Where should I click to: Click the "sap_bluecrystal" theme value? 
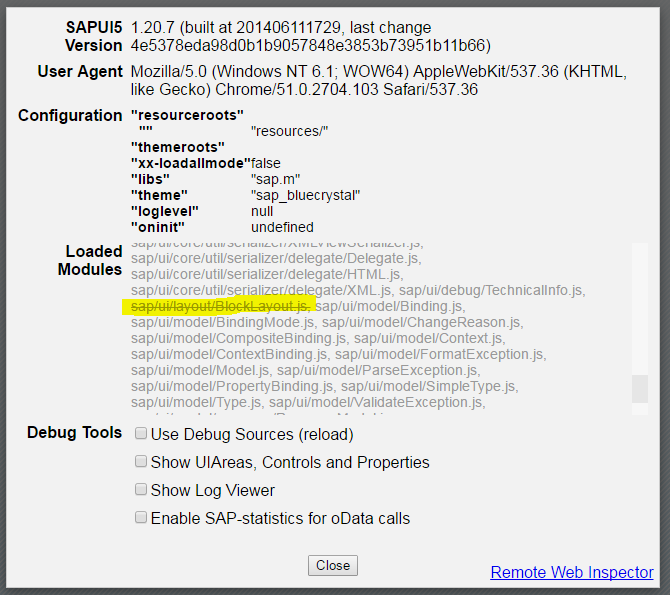coord(306,195)
